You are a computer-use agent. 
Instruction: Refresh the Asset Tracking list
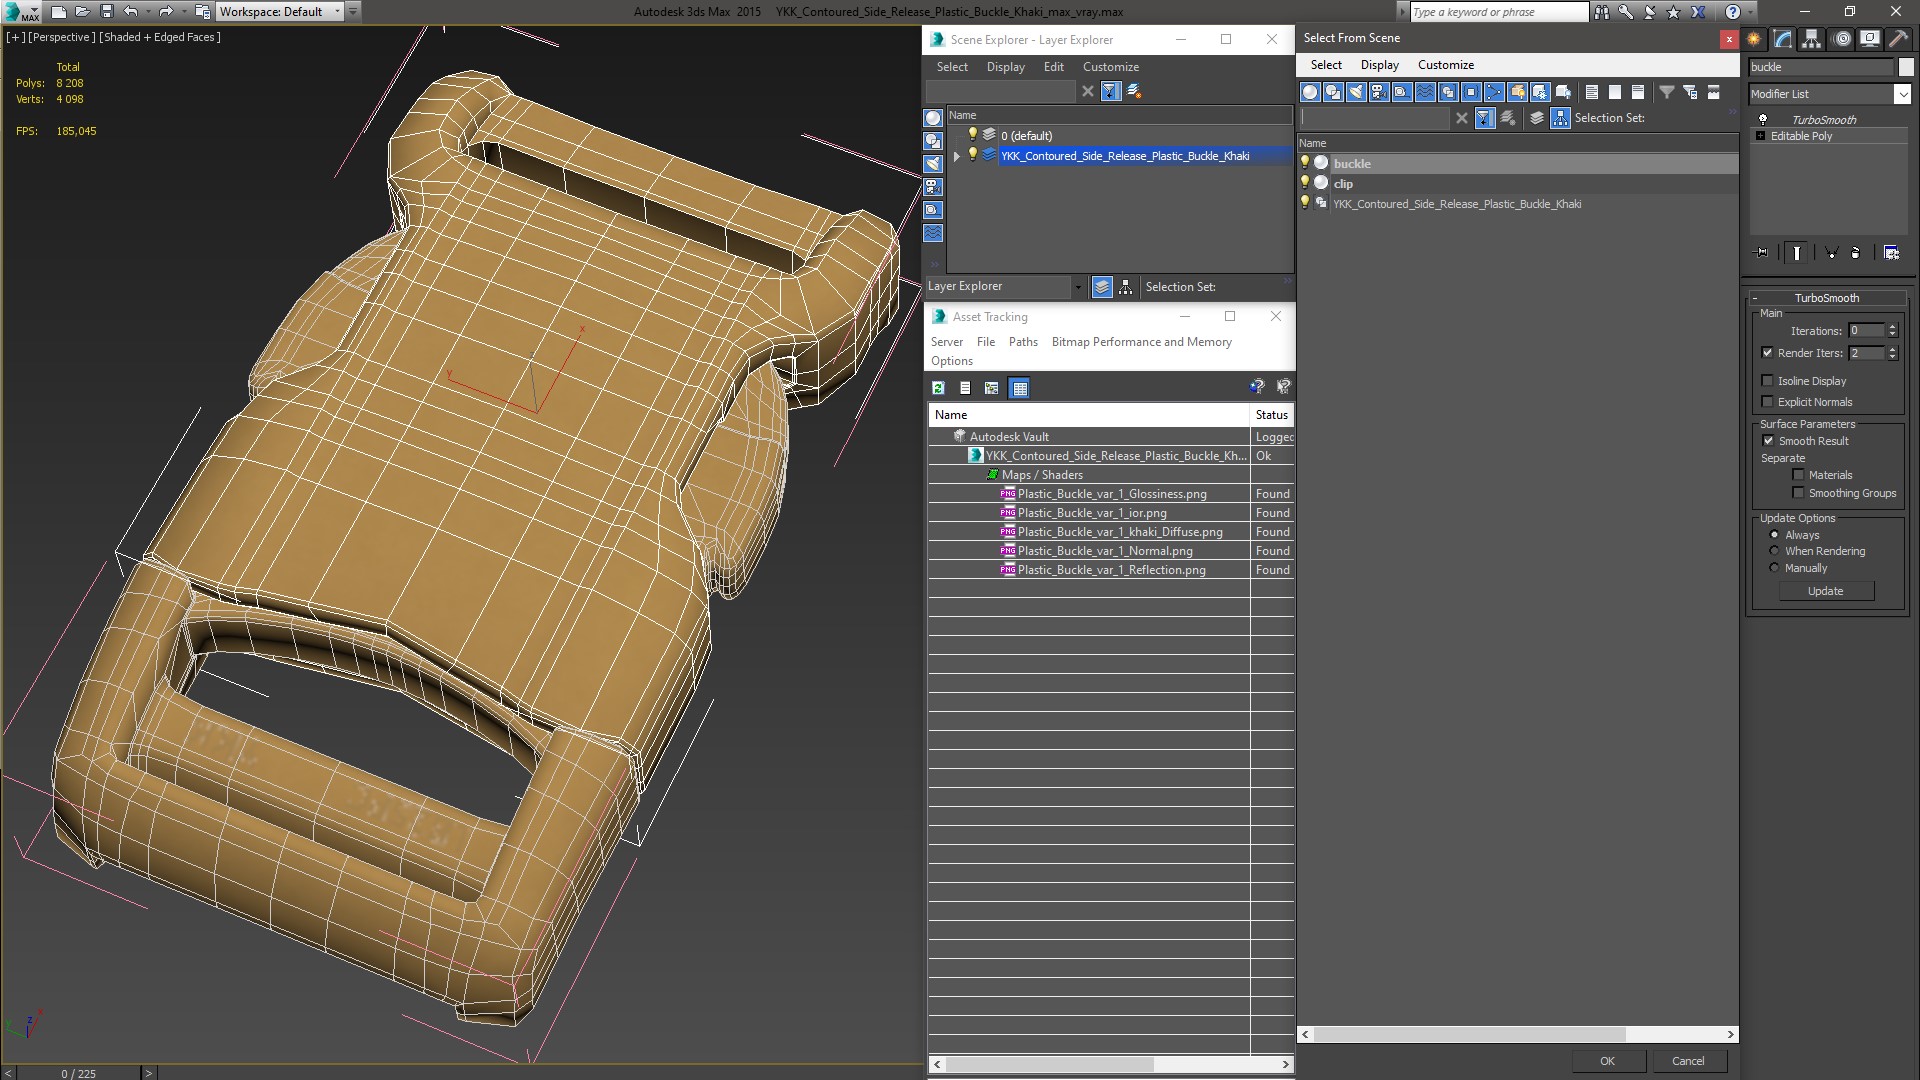pyautogui.click(x=938, y=388)
